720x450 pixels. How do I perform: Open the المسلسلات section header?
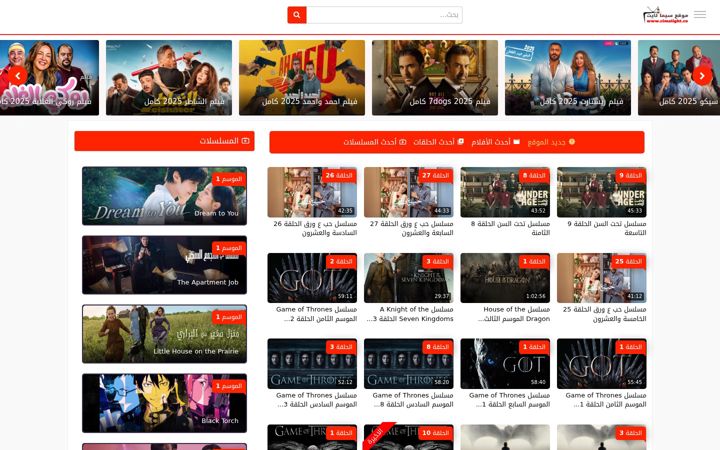pyautogui.click(x=164, y=141)
